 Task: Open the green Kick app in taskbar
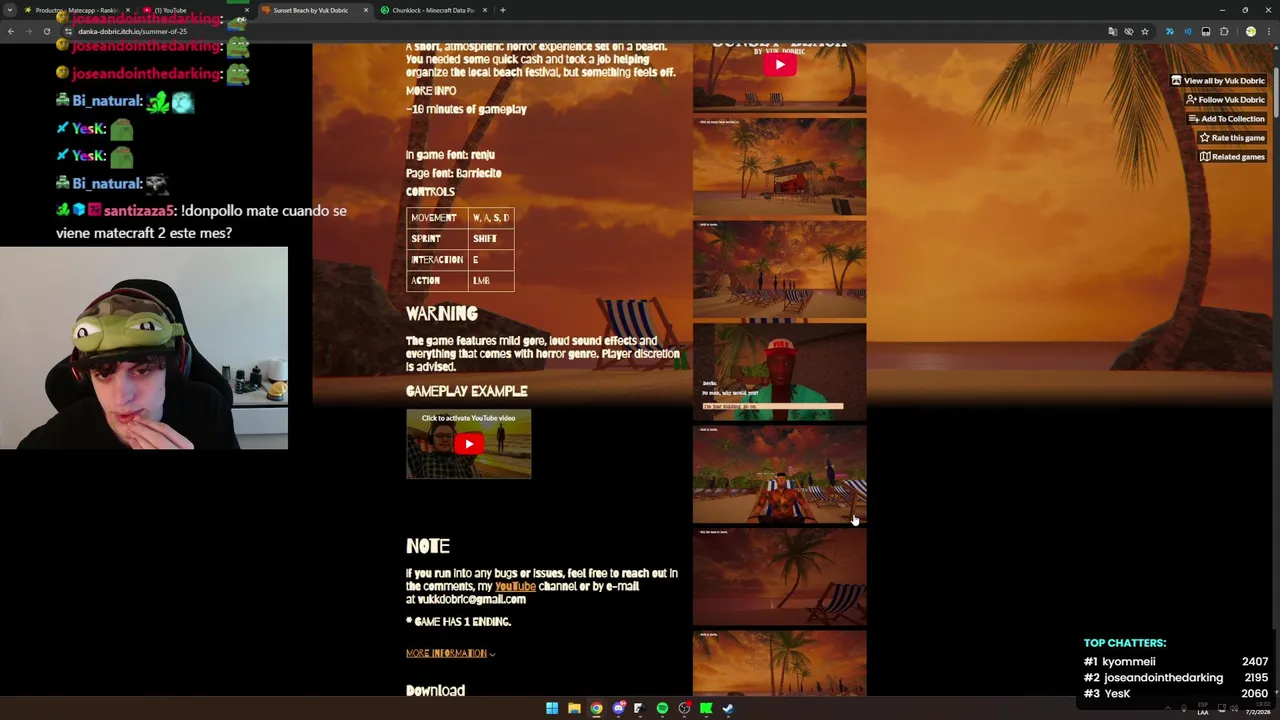tap(706, 708)
